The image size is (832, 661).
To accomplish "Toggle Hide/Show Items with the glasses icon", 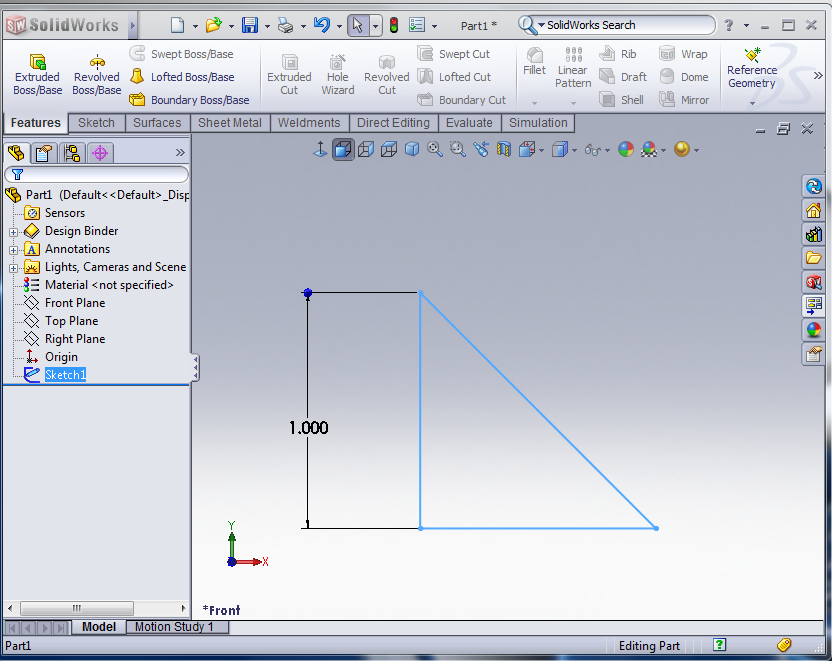I will coord(593,149).
